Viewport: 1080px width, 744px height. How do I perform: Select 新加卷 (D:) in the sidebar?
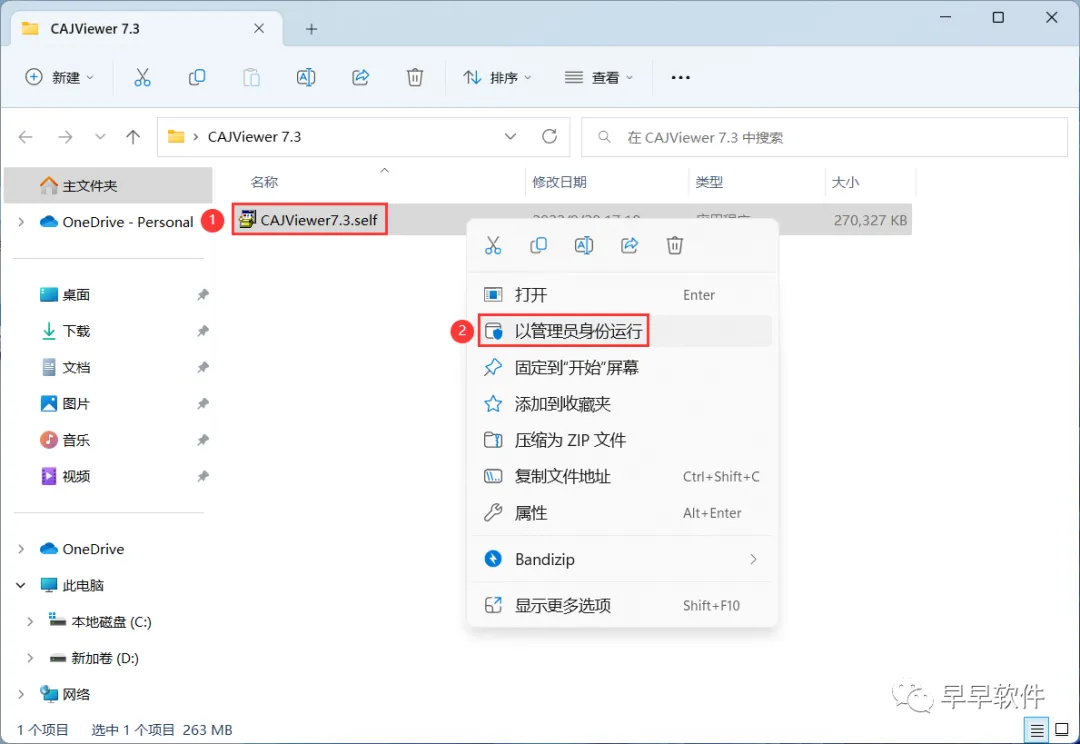pyautogui.click(x=94, y=658)
